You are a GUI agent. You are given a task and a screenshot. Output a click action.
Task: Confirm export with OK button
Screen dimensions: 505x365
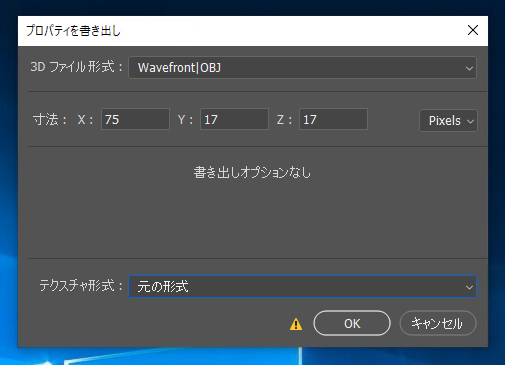(352, 323)
